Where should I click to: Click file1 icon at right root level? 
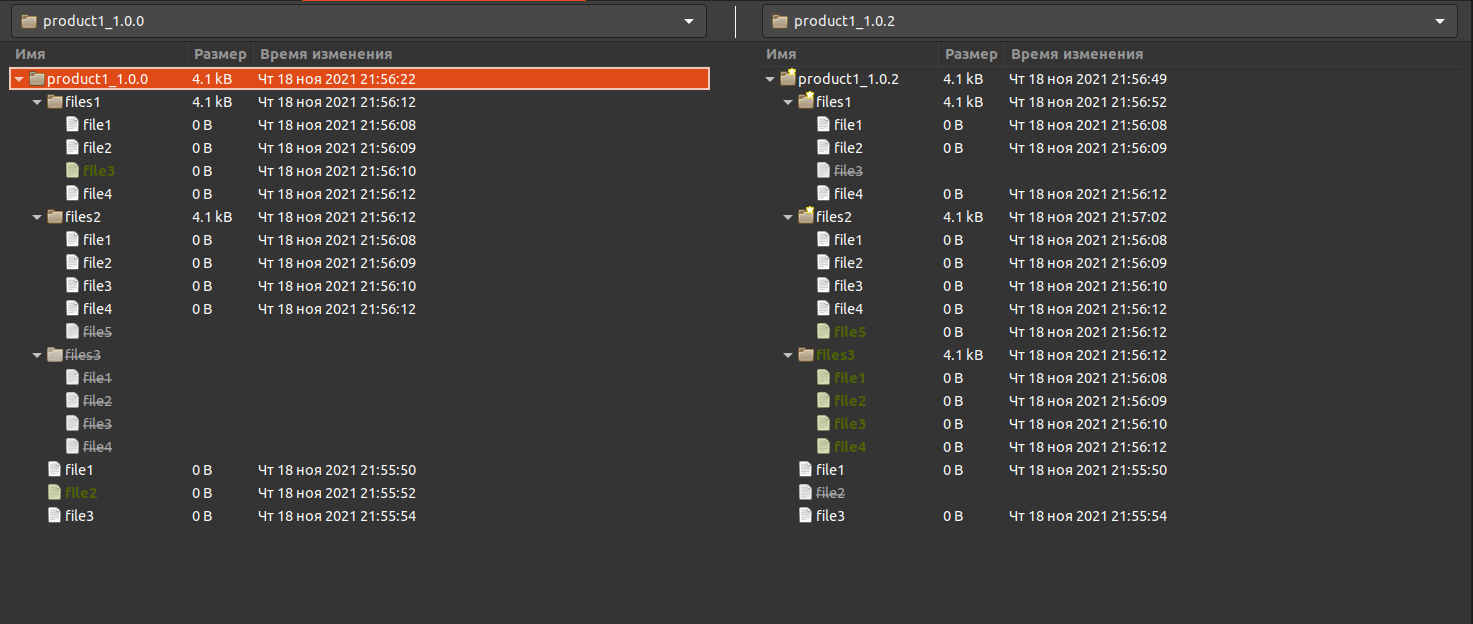[806, 470]
